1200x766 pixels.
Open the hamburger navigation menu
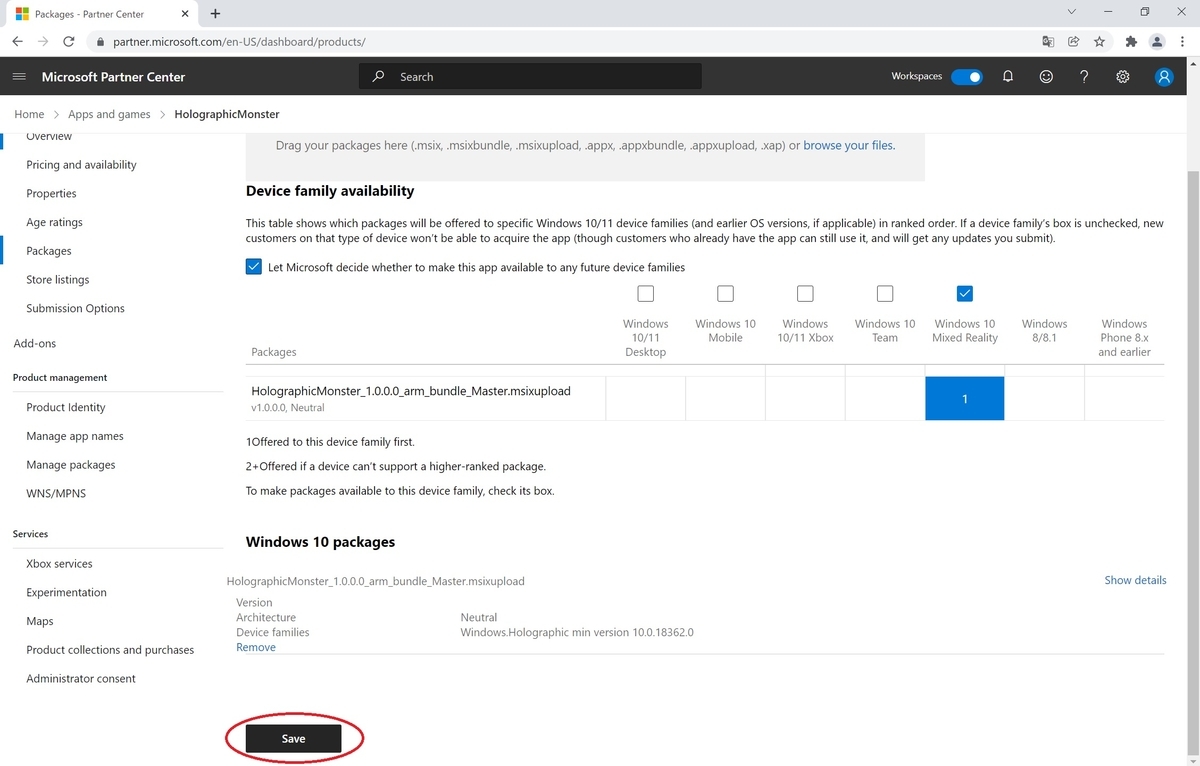tap(19, 77)
